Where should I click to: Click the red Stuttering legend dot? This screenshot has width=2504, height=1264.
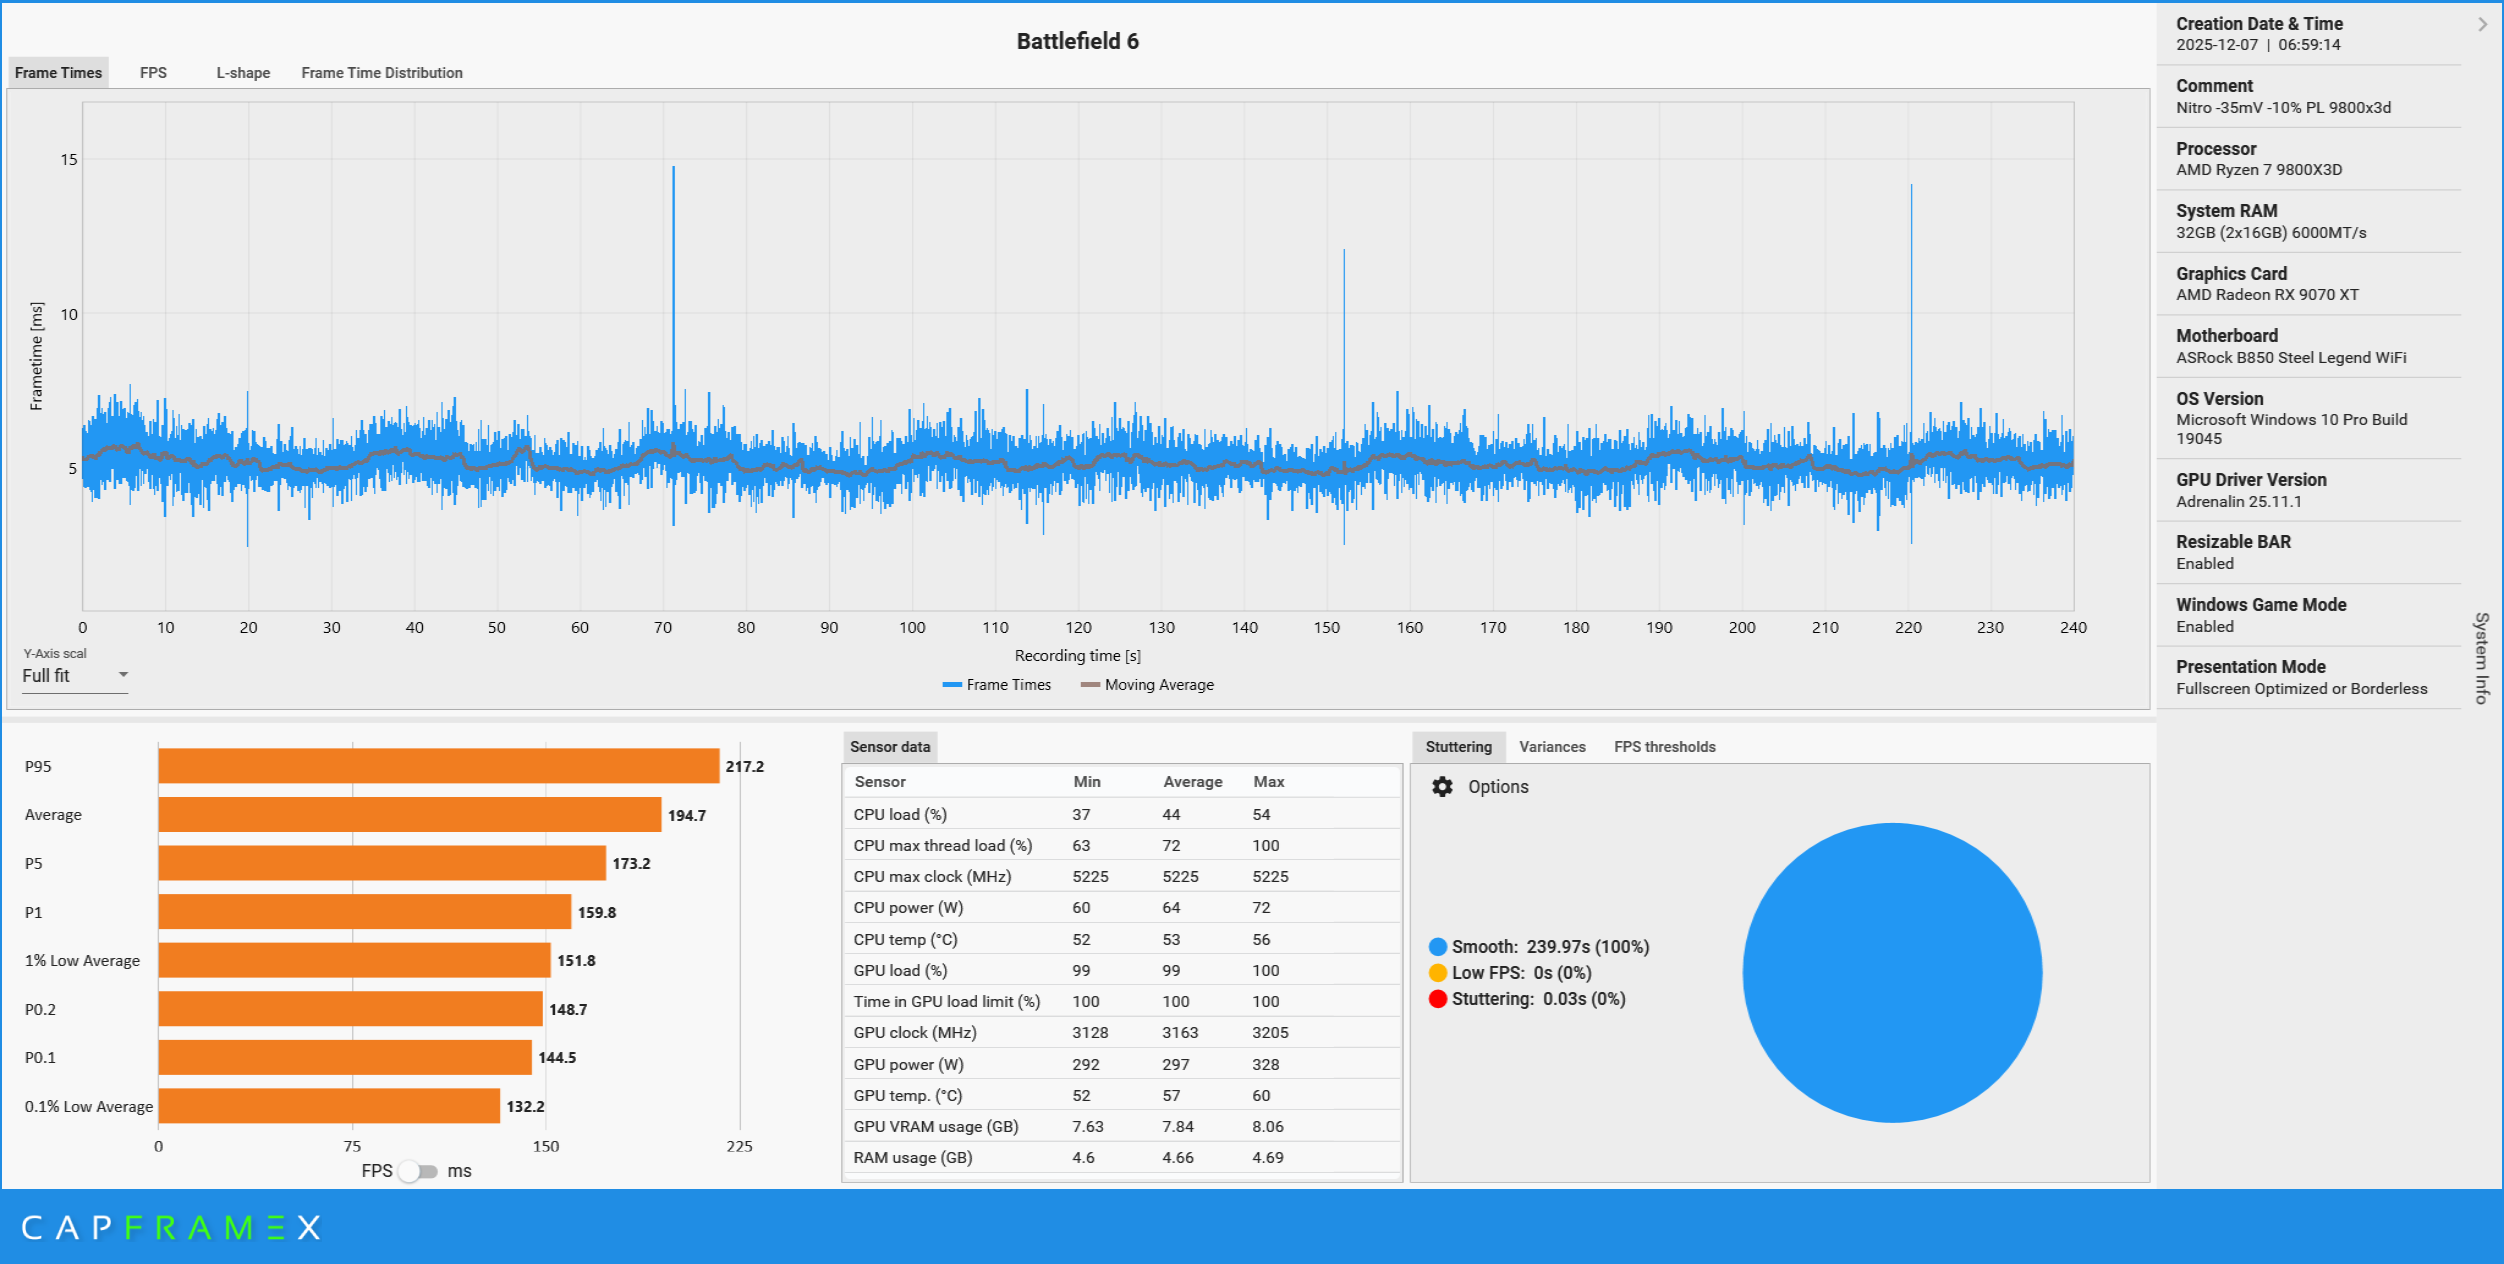[1438, 999]
